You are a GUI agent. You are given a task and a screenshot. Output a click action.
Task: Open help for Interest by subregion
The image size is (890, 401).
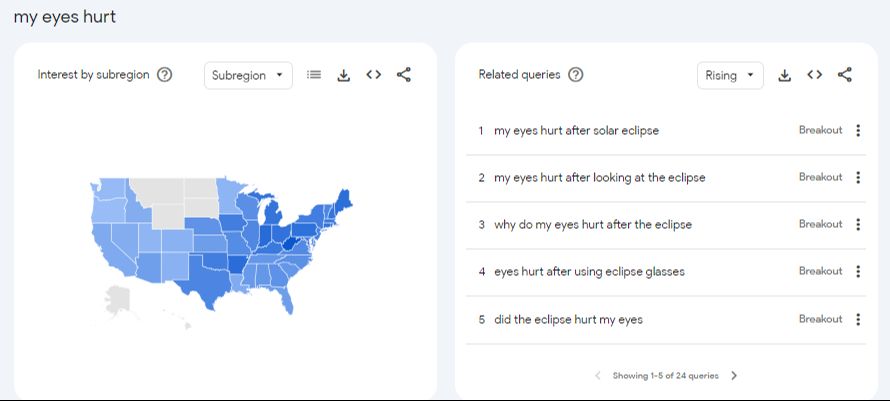[x=165, y=75]
